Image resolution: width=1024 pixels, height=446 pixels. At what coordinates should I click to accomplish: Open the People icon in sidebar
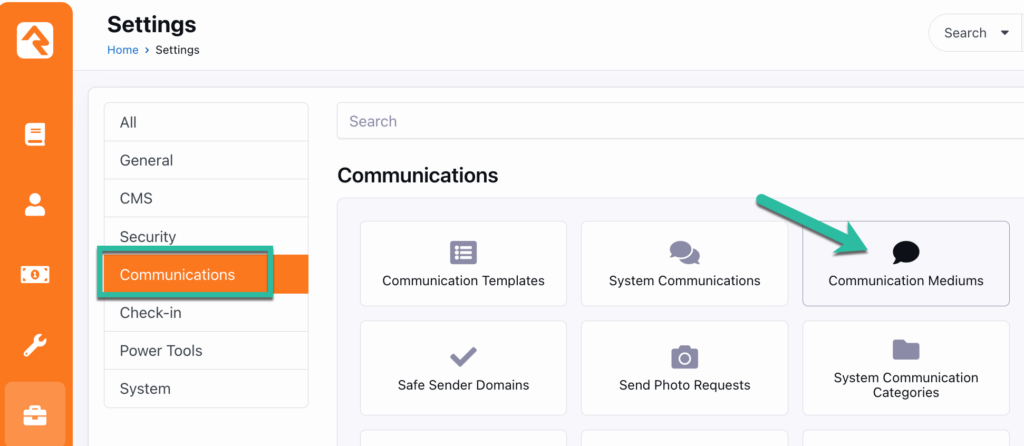point(35,205)
